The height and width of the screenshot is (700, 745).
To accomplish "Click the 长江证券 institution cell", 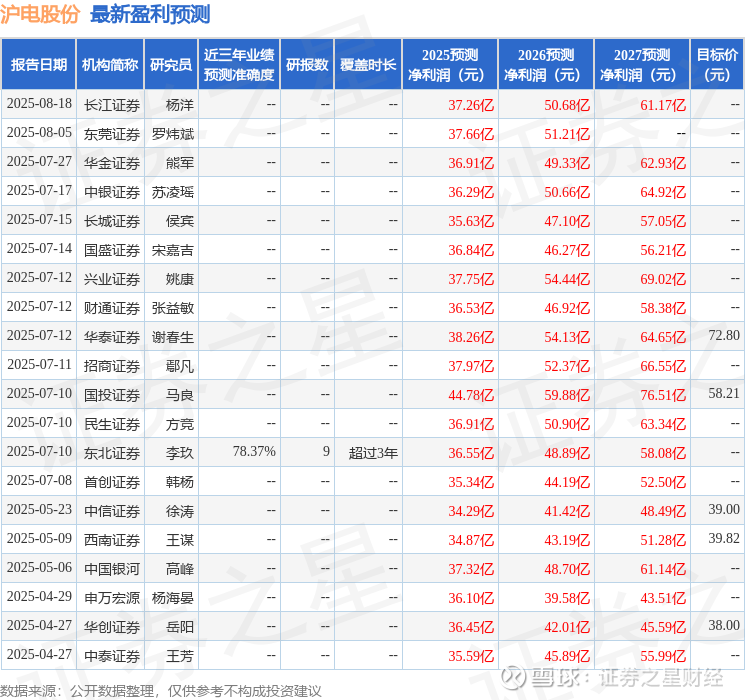I will [x=112, y=105].
